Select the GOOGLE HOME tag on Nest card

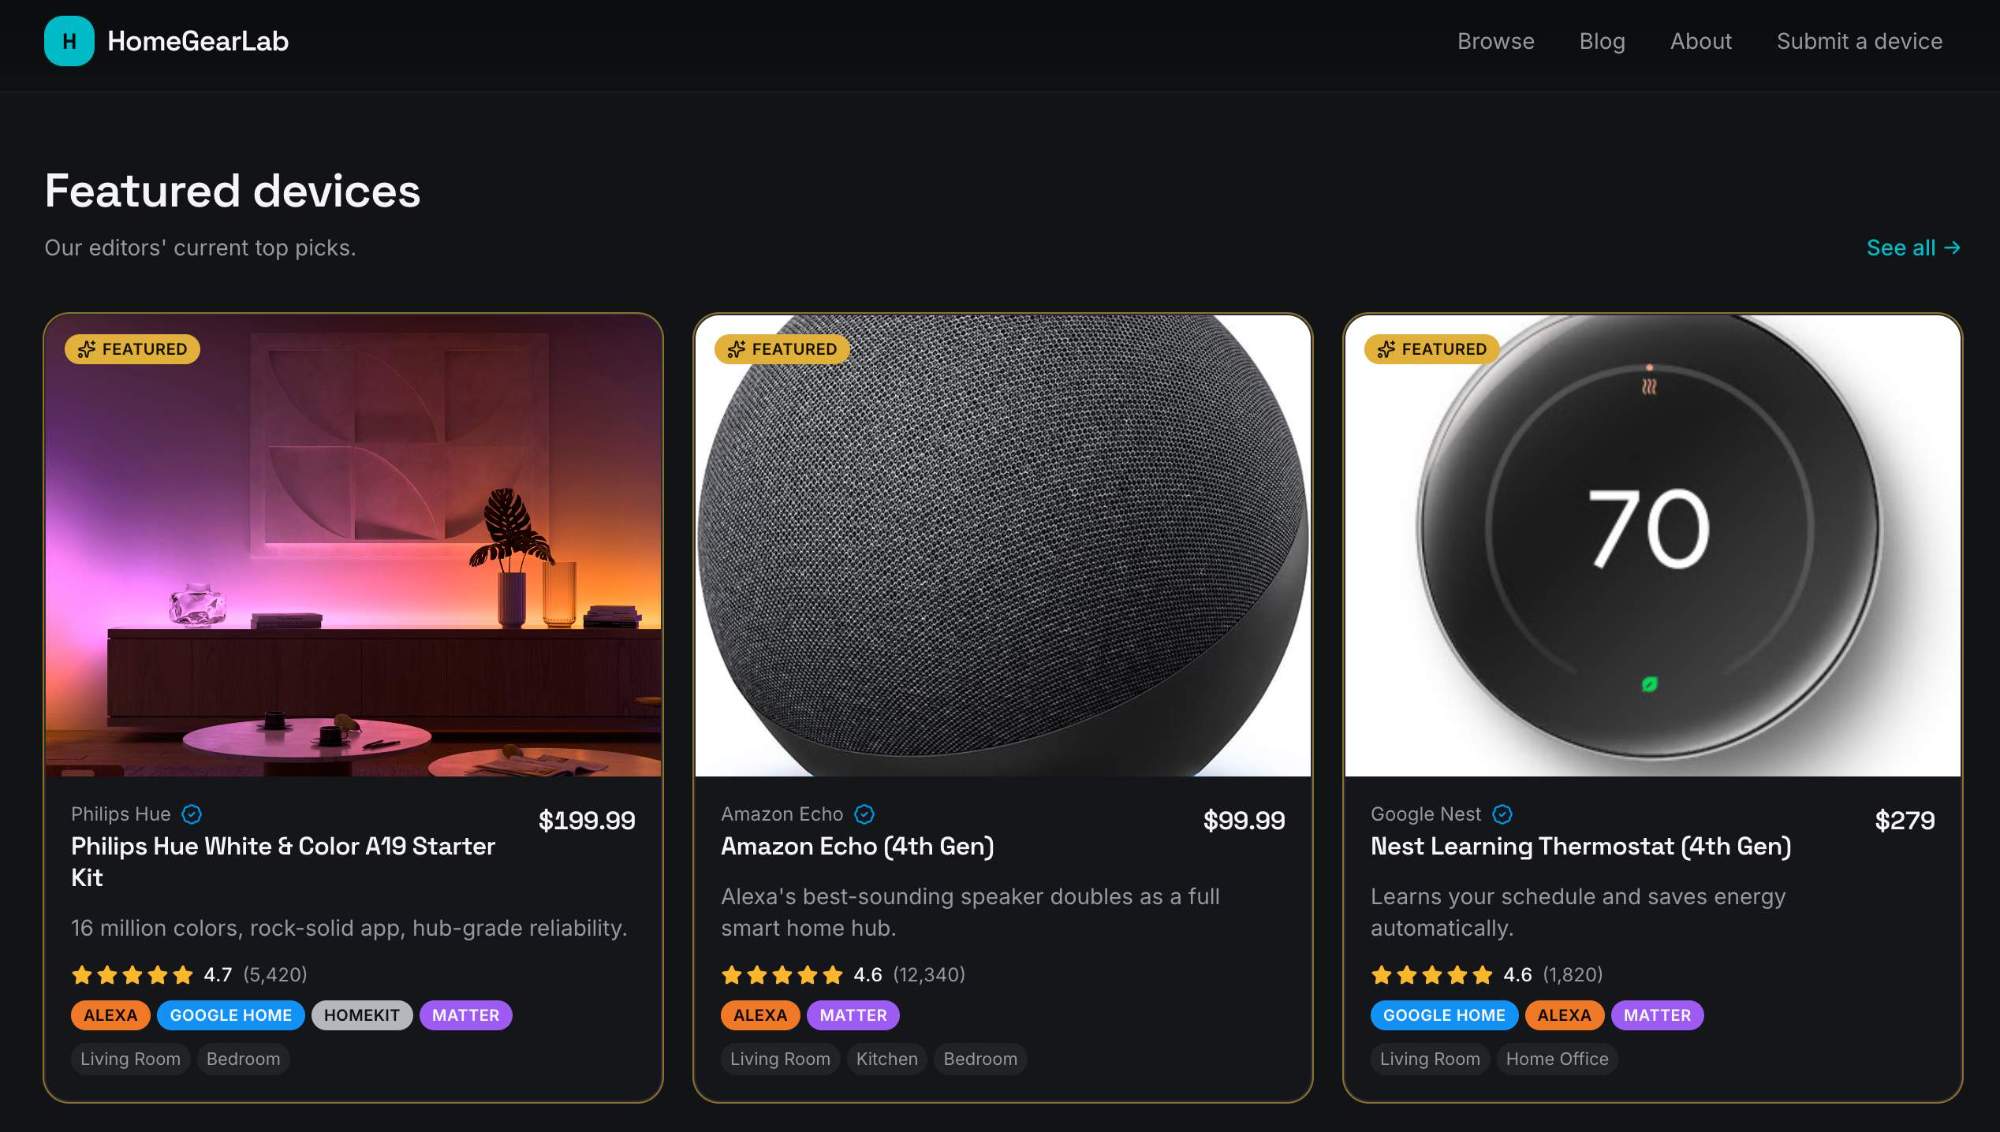1443,1015
